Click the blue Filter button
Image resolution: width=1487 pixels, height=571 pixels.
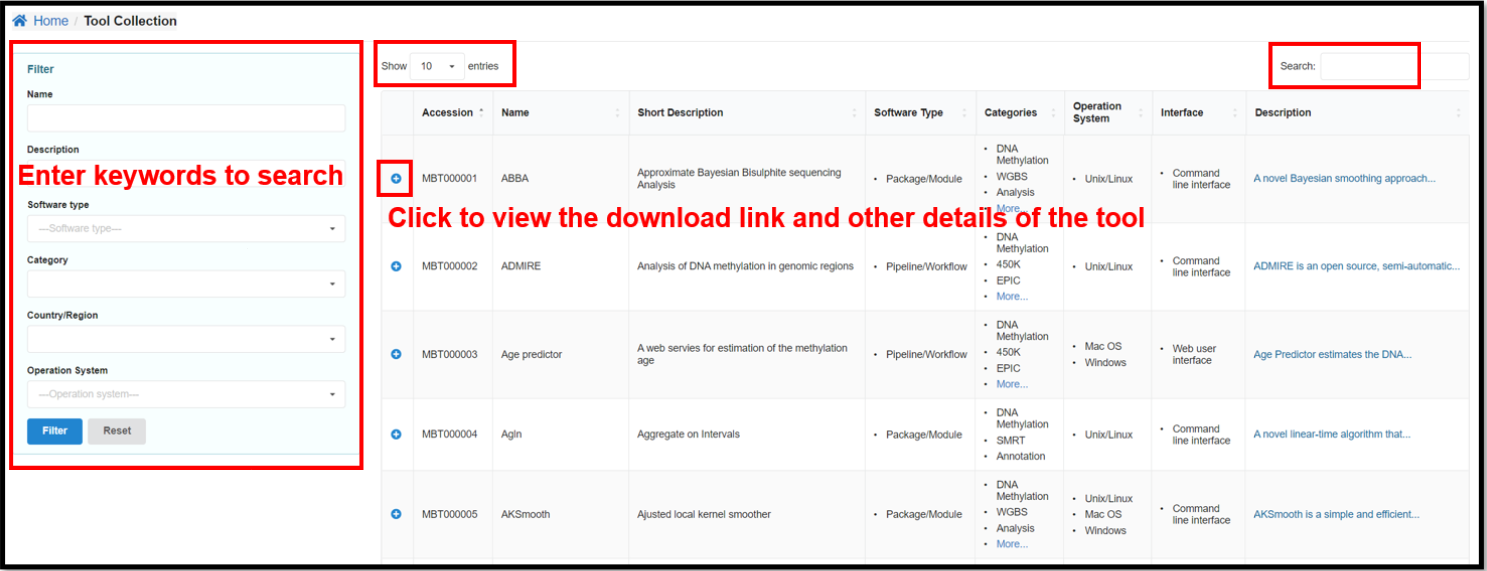(x=55, y=431)
